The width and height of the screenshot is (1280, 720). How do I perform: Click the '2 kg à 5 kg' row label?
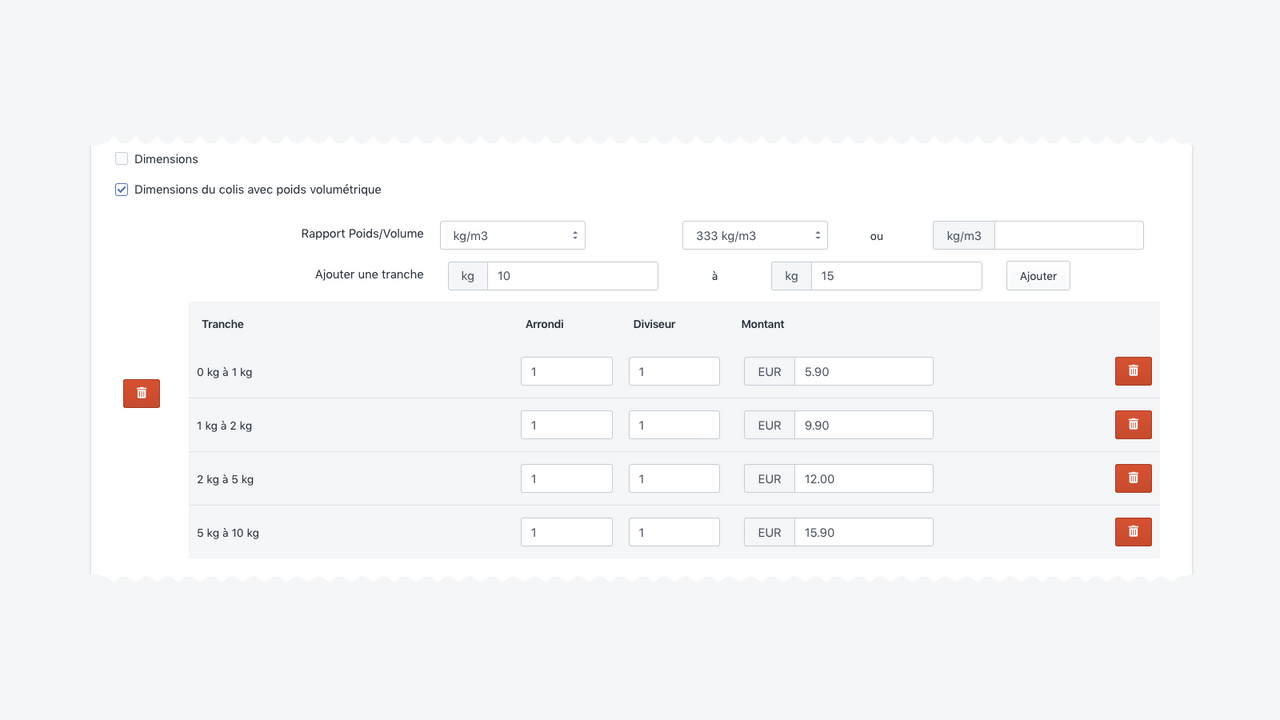225,479
